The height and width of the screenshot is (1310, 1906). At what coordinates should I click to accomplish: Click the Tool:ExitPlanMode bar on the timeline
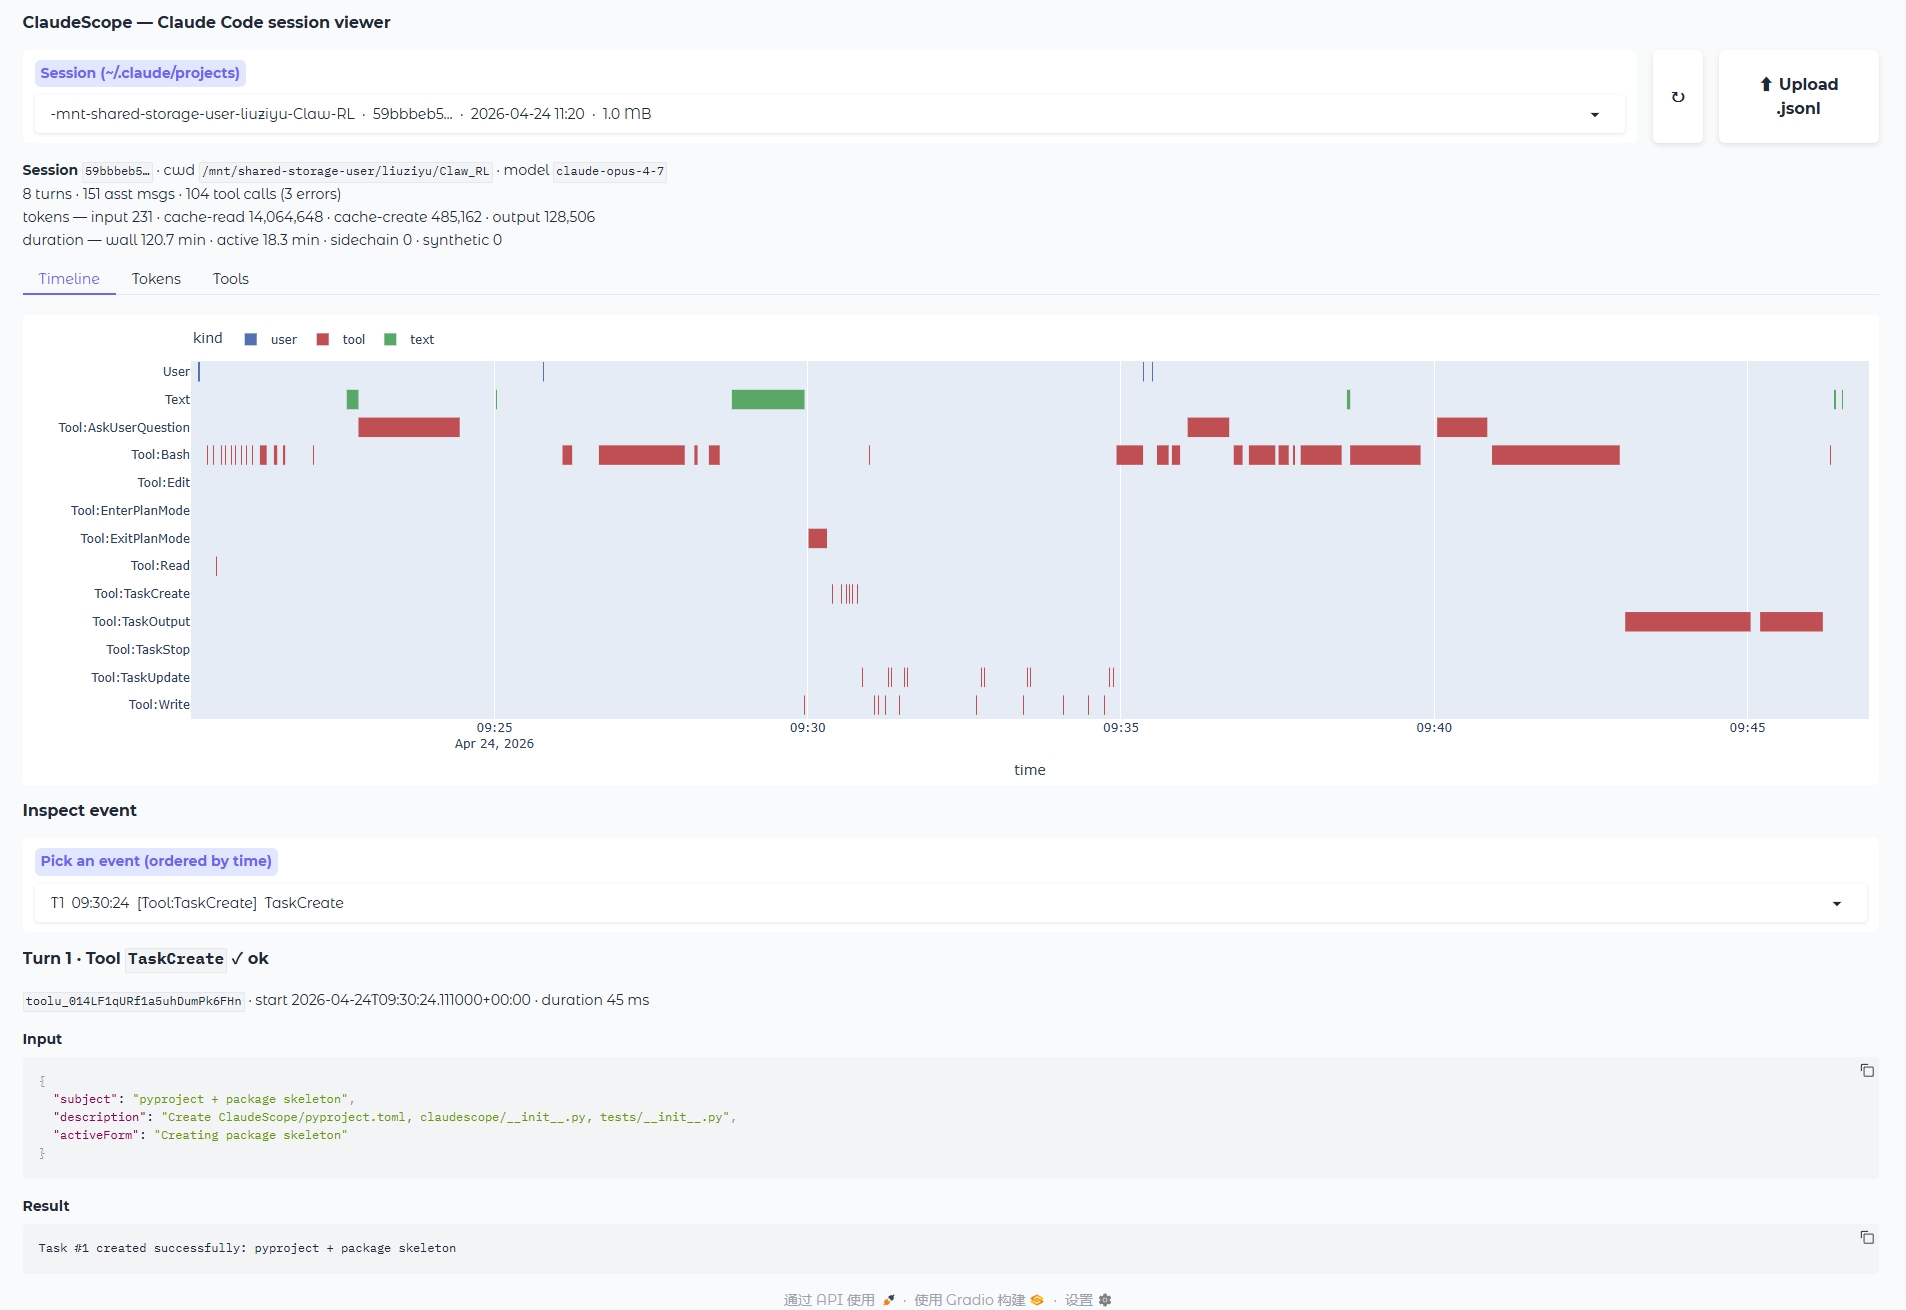[x=817, y=538]
